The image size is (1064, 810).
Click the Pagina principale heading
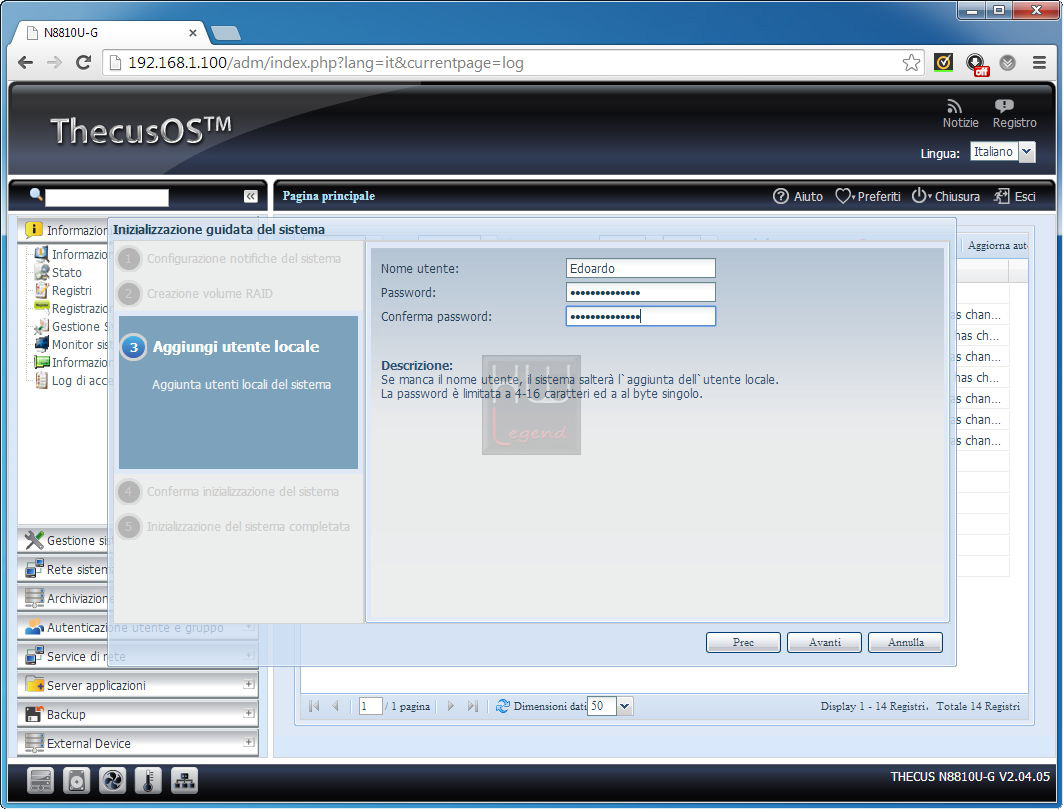point(328,196)
